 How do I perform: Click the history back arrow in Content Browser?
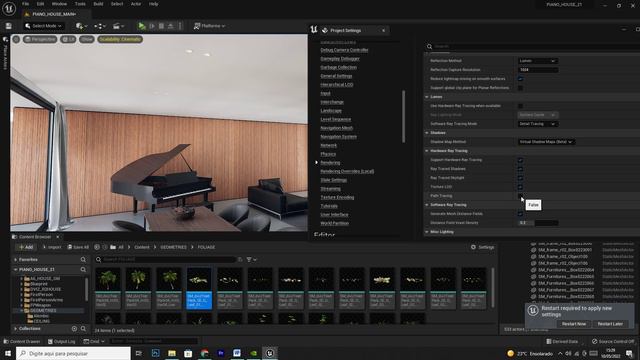[97, 247]
